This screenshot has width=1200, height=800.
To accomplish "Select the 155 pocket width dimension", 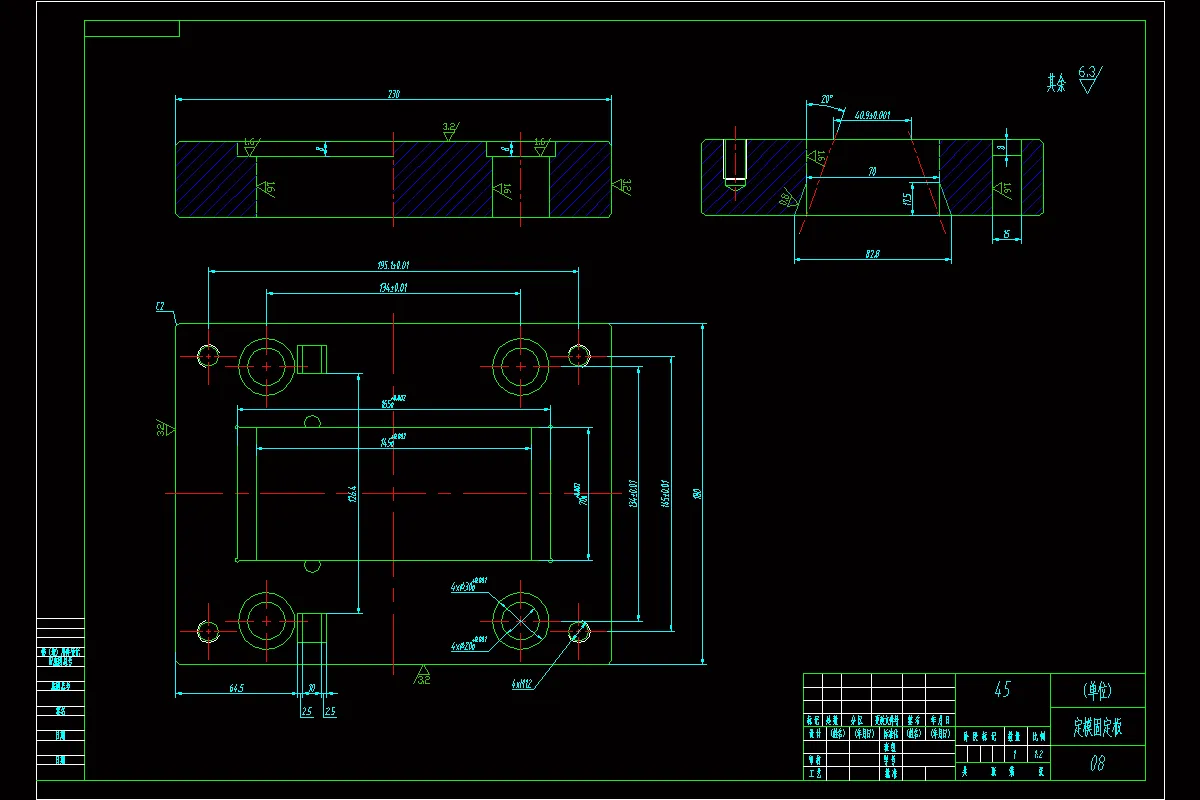I will click(x=393, y=403).
